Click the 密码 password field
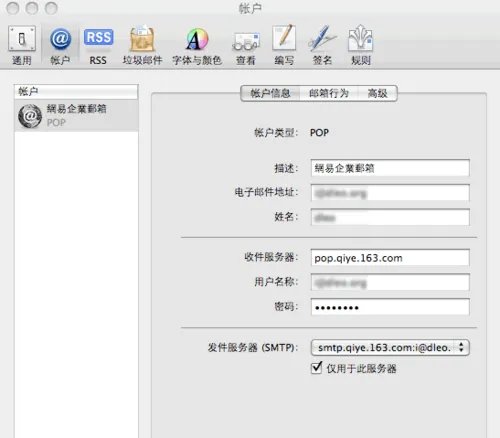The width and height of the screenshot is (500, 438). [390, 307]
